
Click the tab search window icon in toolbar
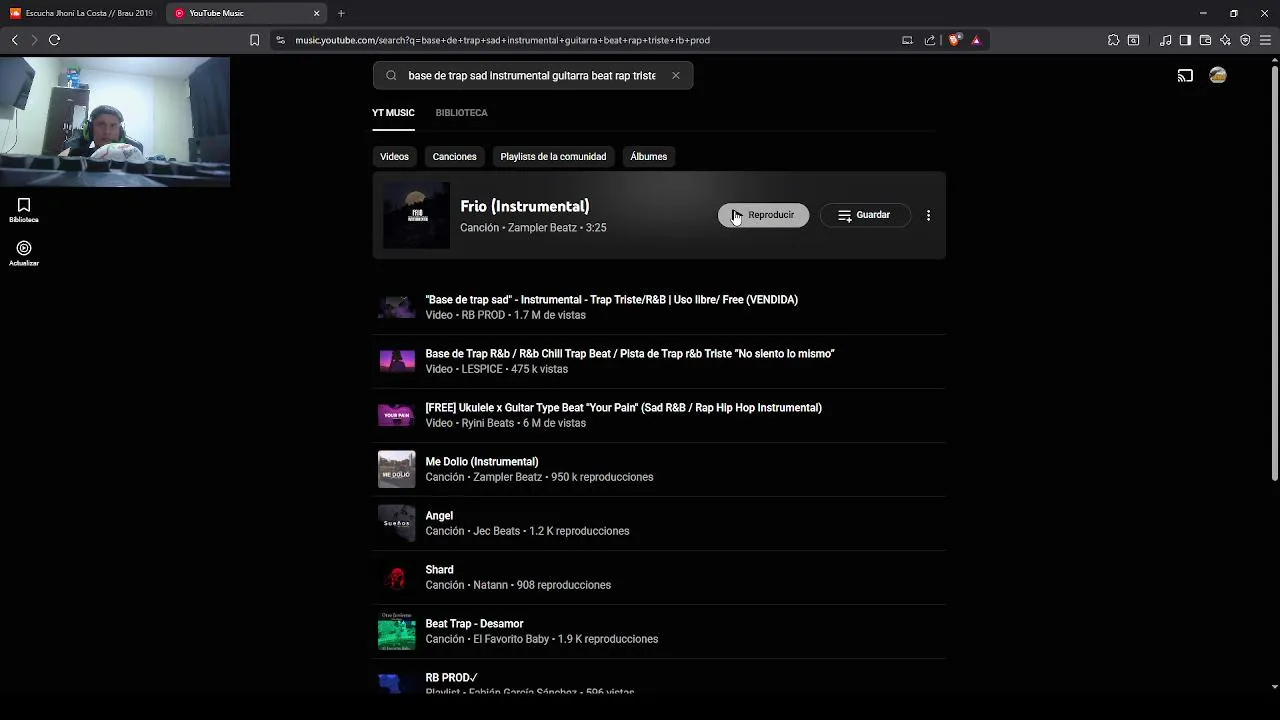click(1133, 40)
